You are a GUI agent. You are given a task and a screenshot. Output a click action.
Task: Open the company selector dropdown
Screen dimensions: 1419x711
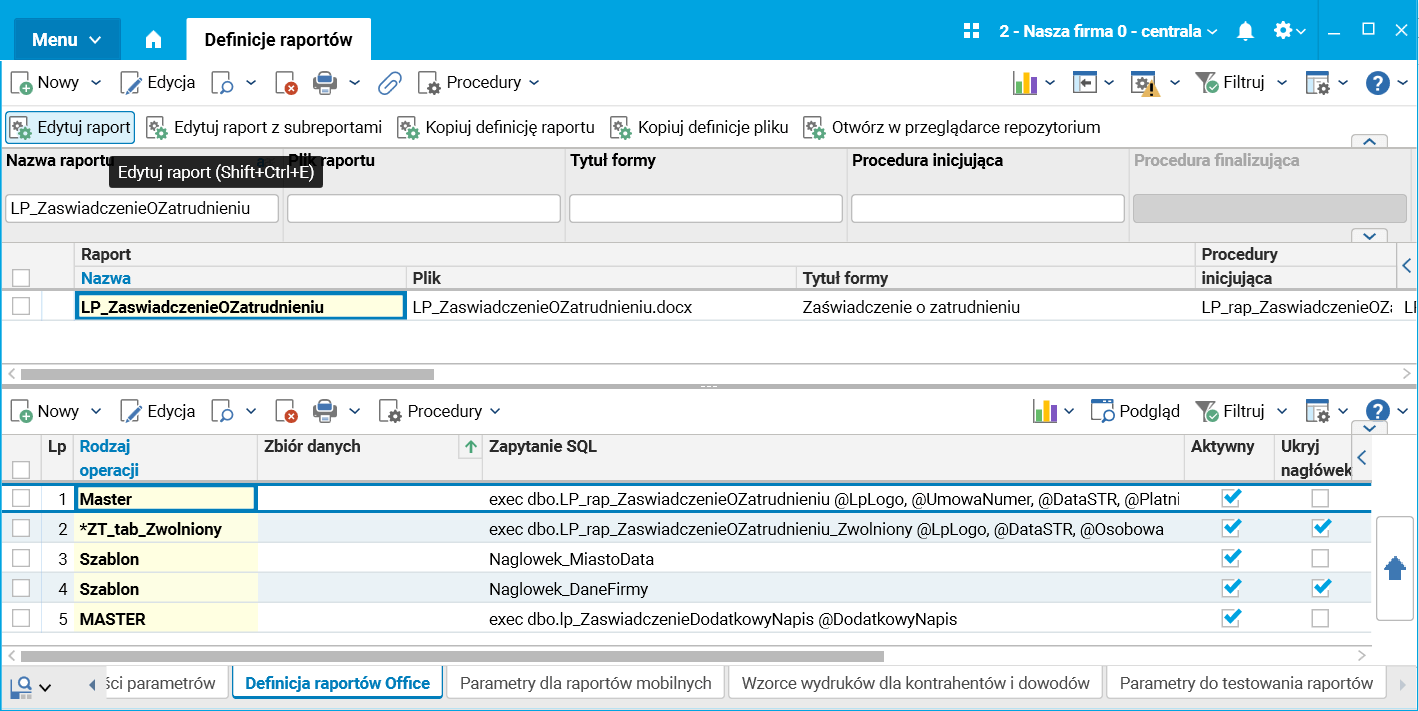1108,31
